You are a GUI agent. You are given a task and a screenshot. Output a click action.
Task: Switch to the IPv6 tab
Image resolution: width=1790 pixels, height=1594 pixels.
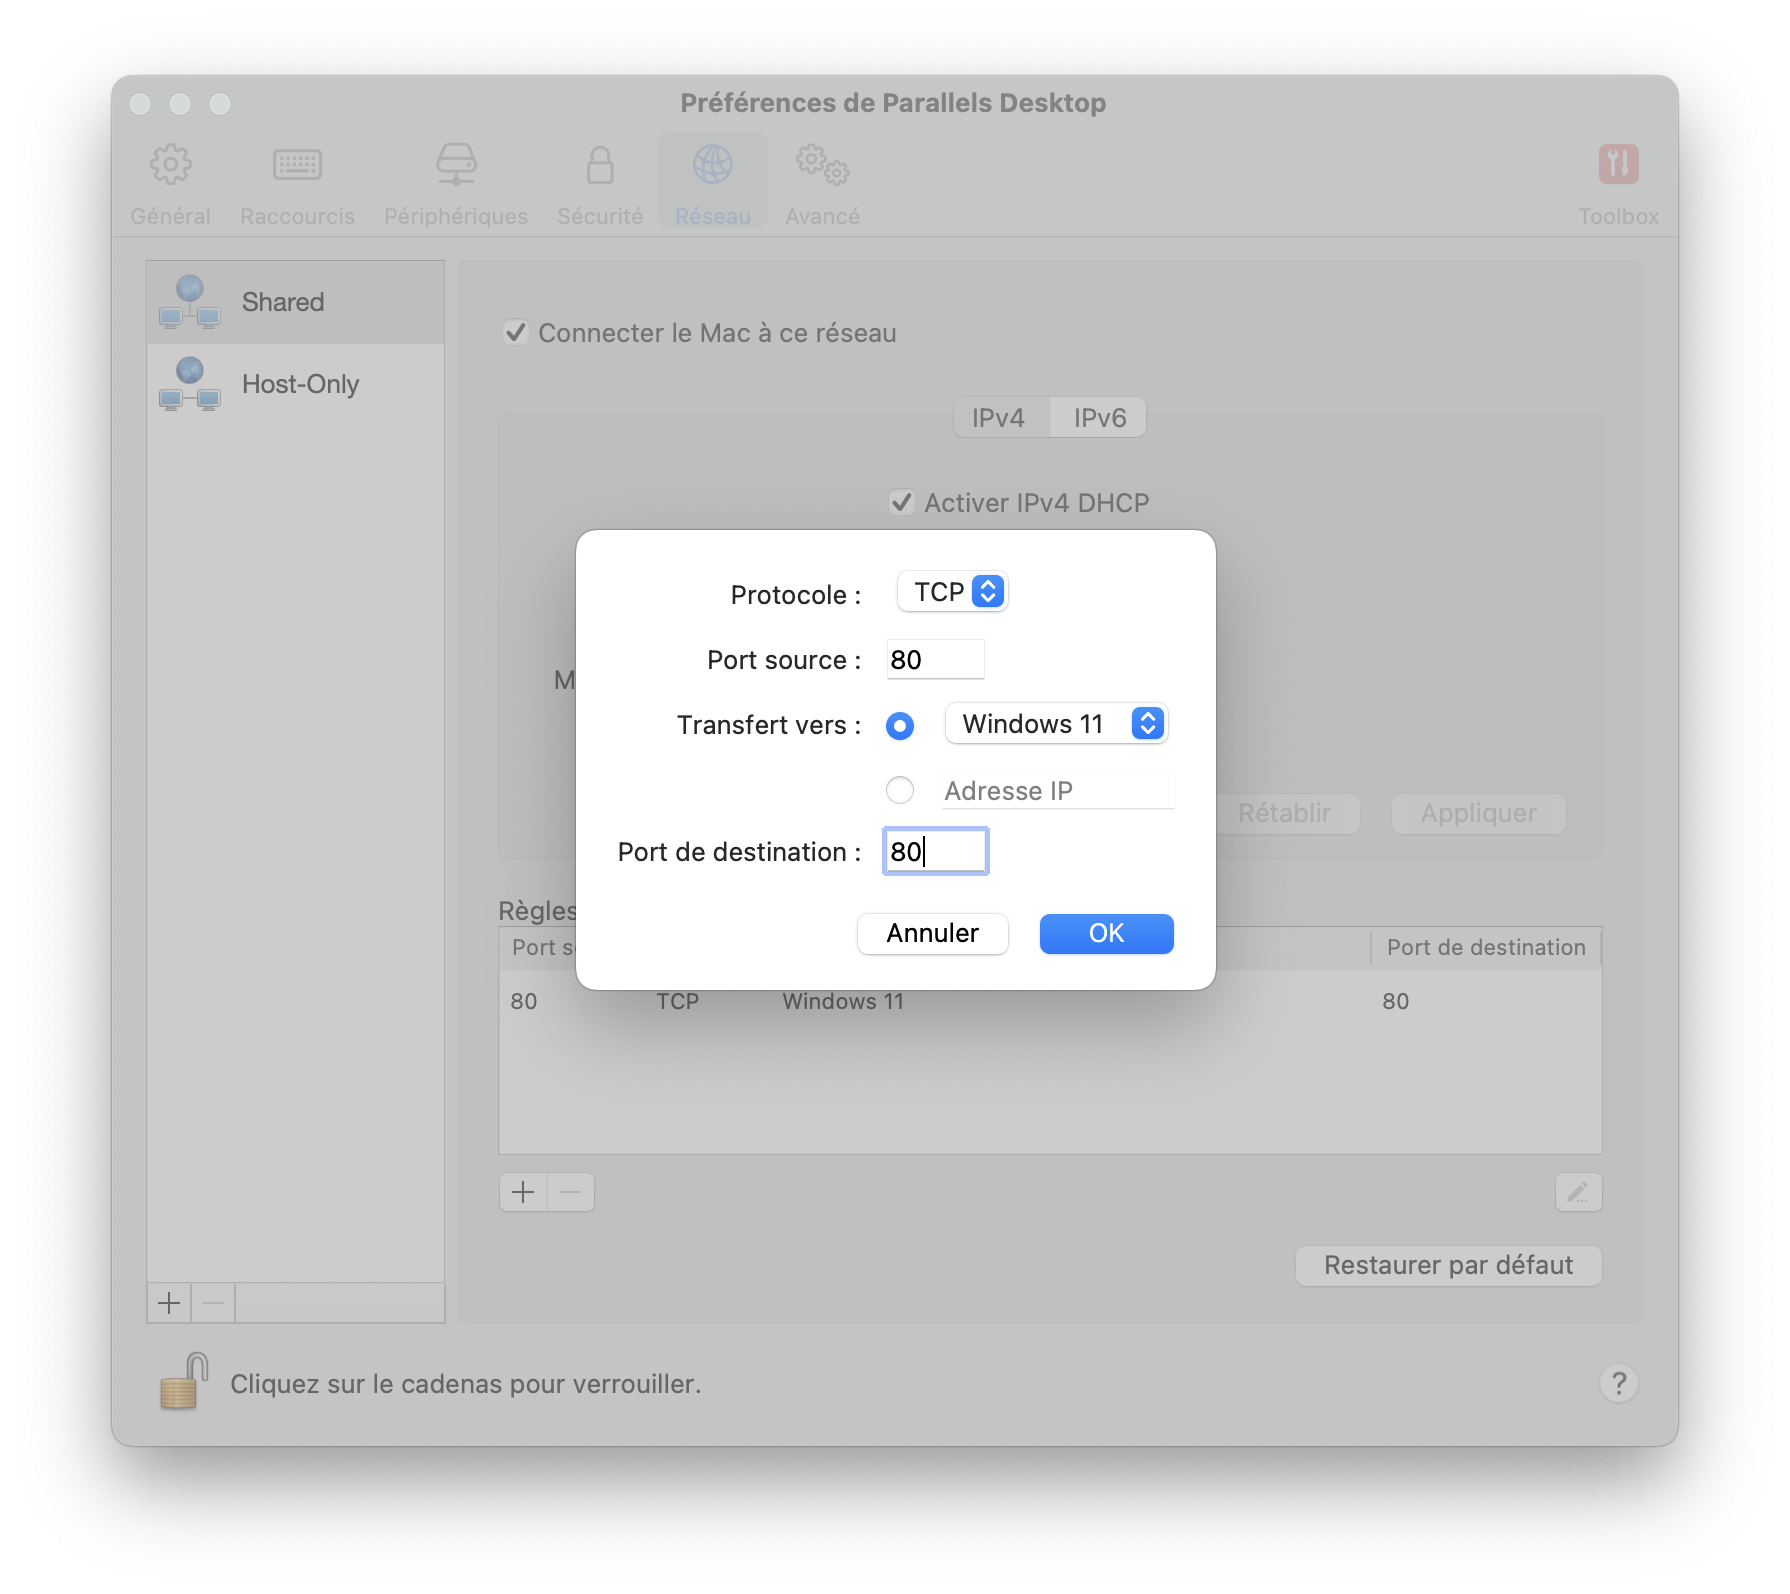click(1099, 418)
